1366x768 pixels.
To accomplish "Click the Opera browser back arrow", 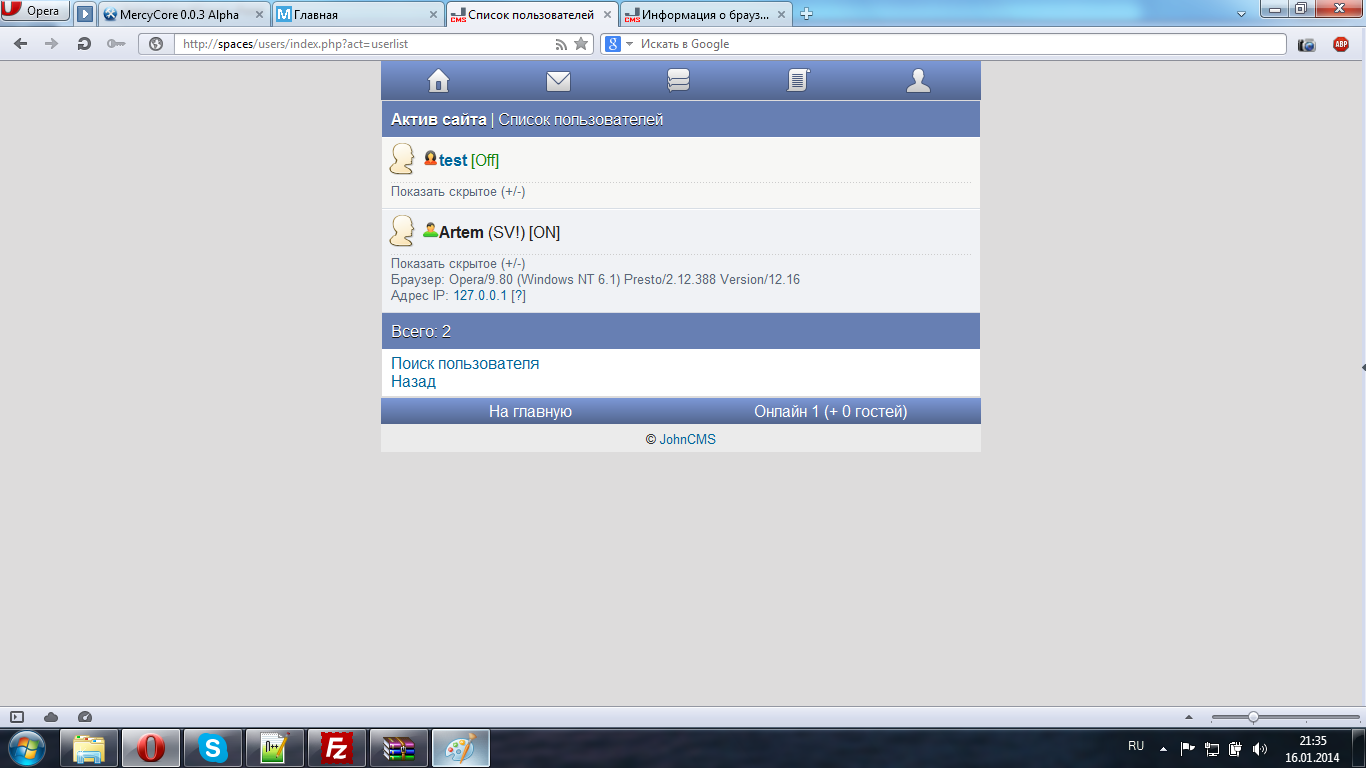I will click(x=21, y=44).
